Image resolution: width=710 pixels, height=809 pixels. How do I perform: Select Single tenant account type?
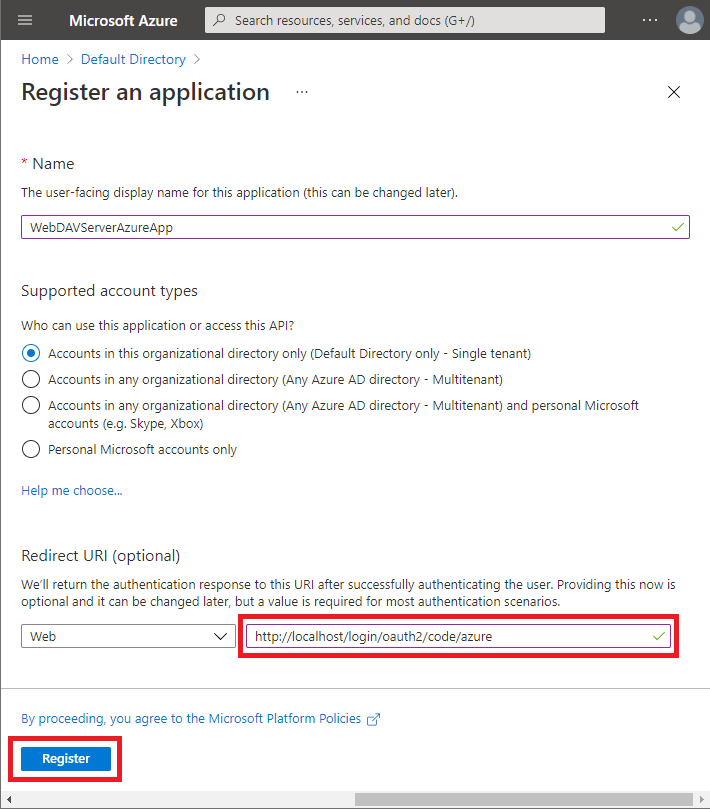31,353
